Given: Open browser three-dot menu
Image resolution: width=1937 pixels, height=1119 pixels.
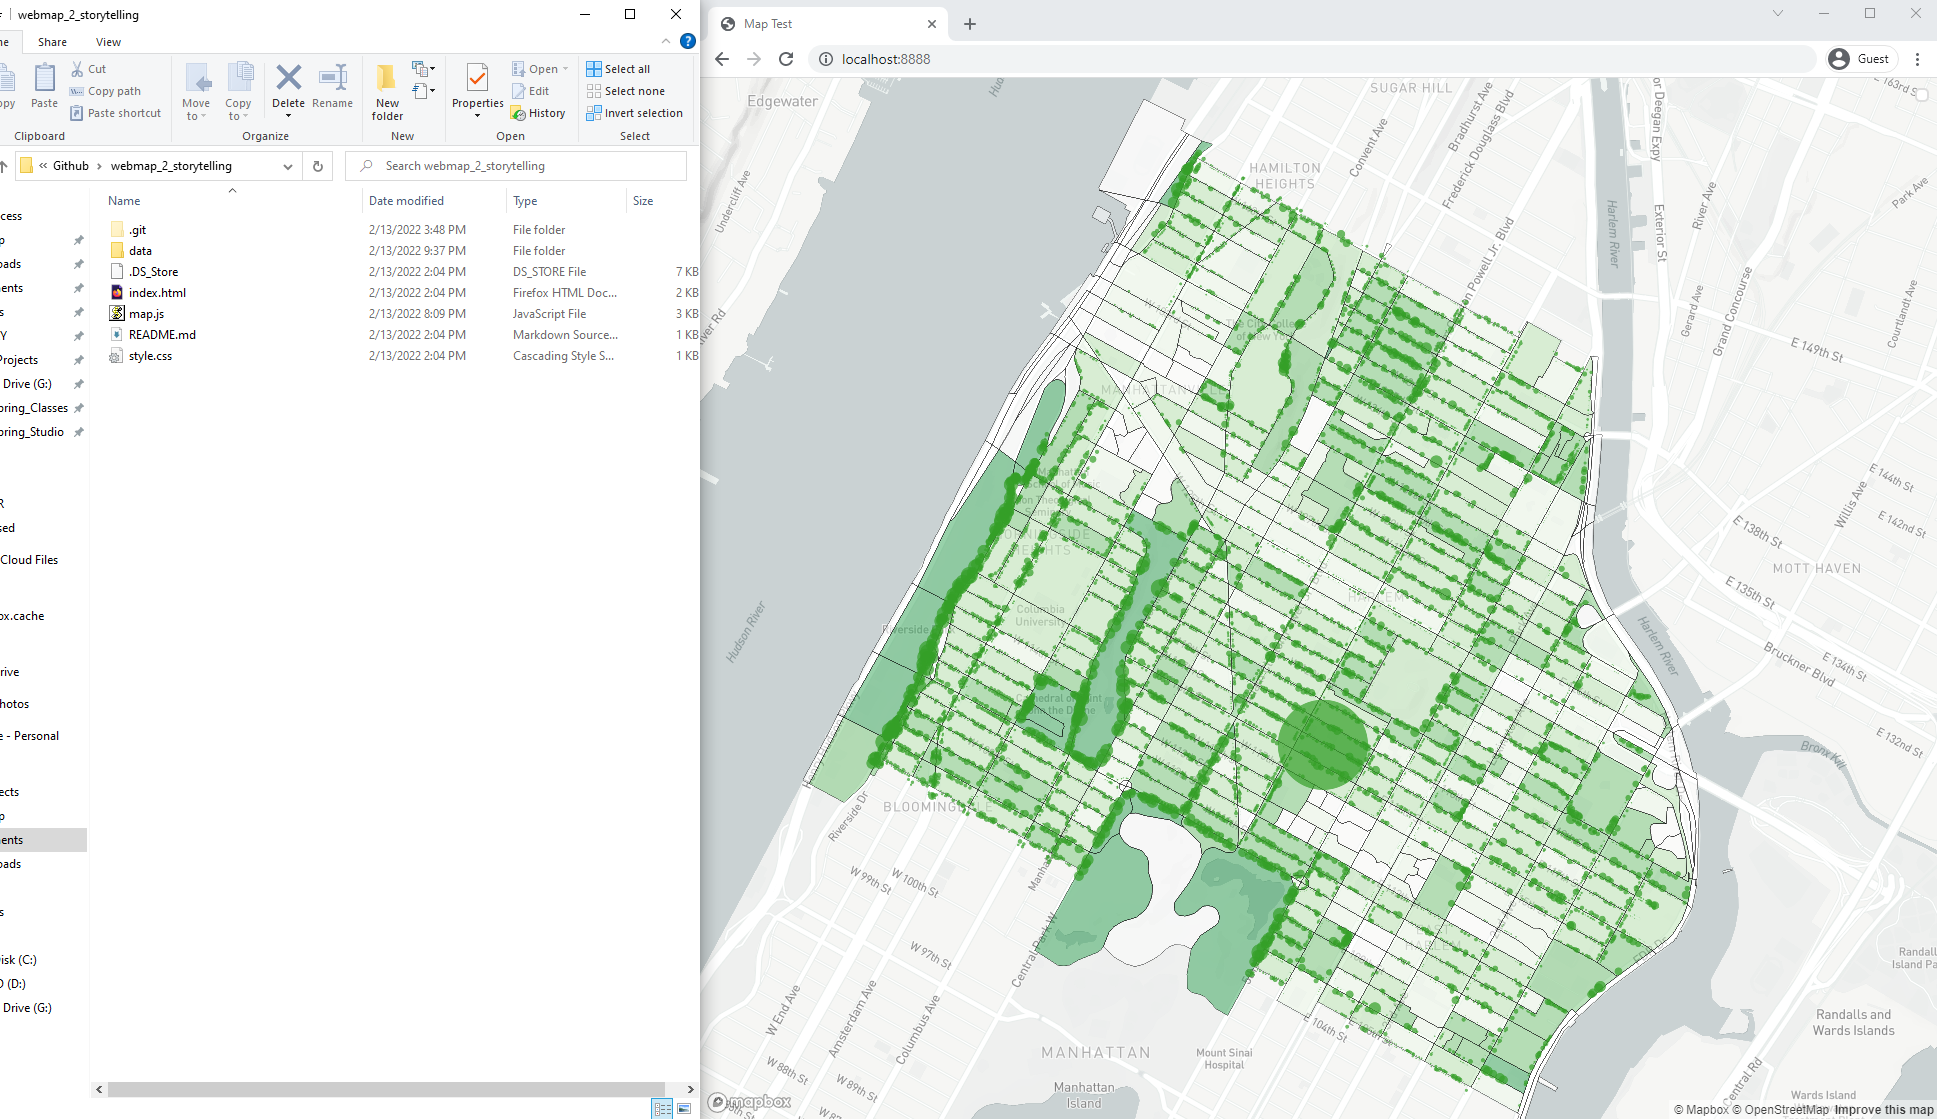Looking at the screenshot, I should click(x=1917, y=59).
